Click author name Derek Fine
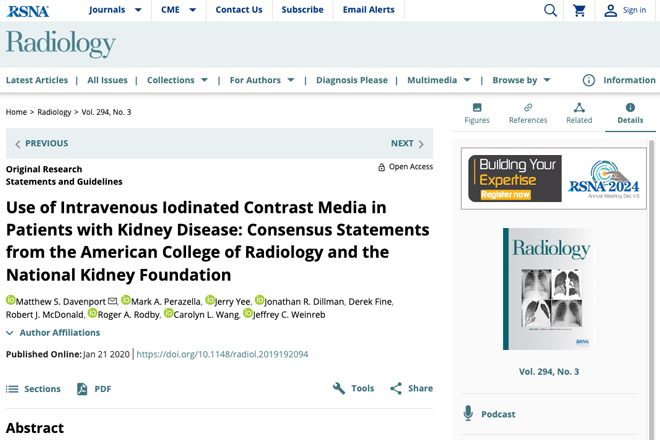Image resolution: width=660 pixels, height=440 pixels. [370, 301]
